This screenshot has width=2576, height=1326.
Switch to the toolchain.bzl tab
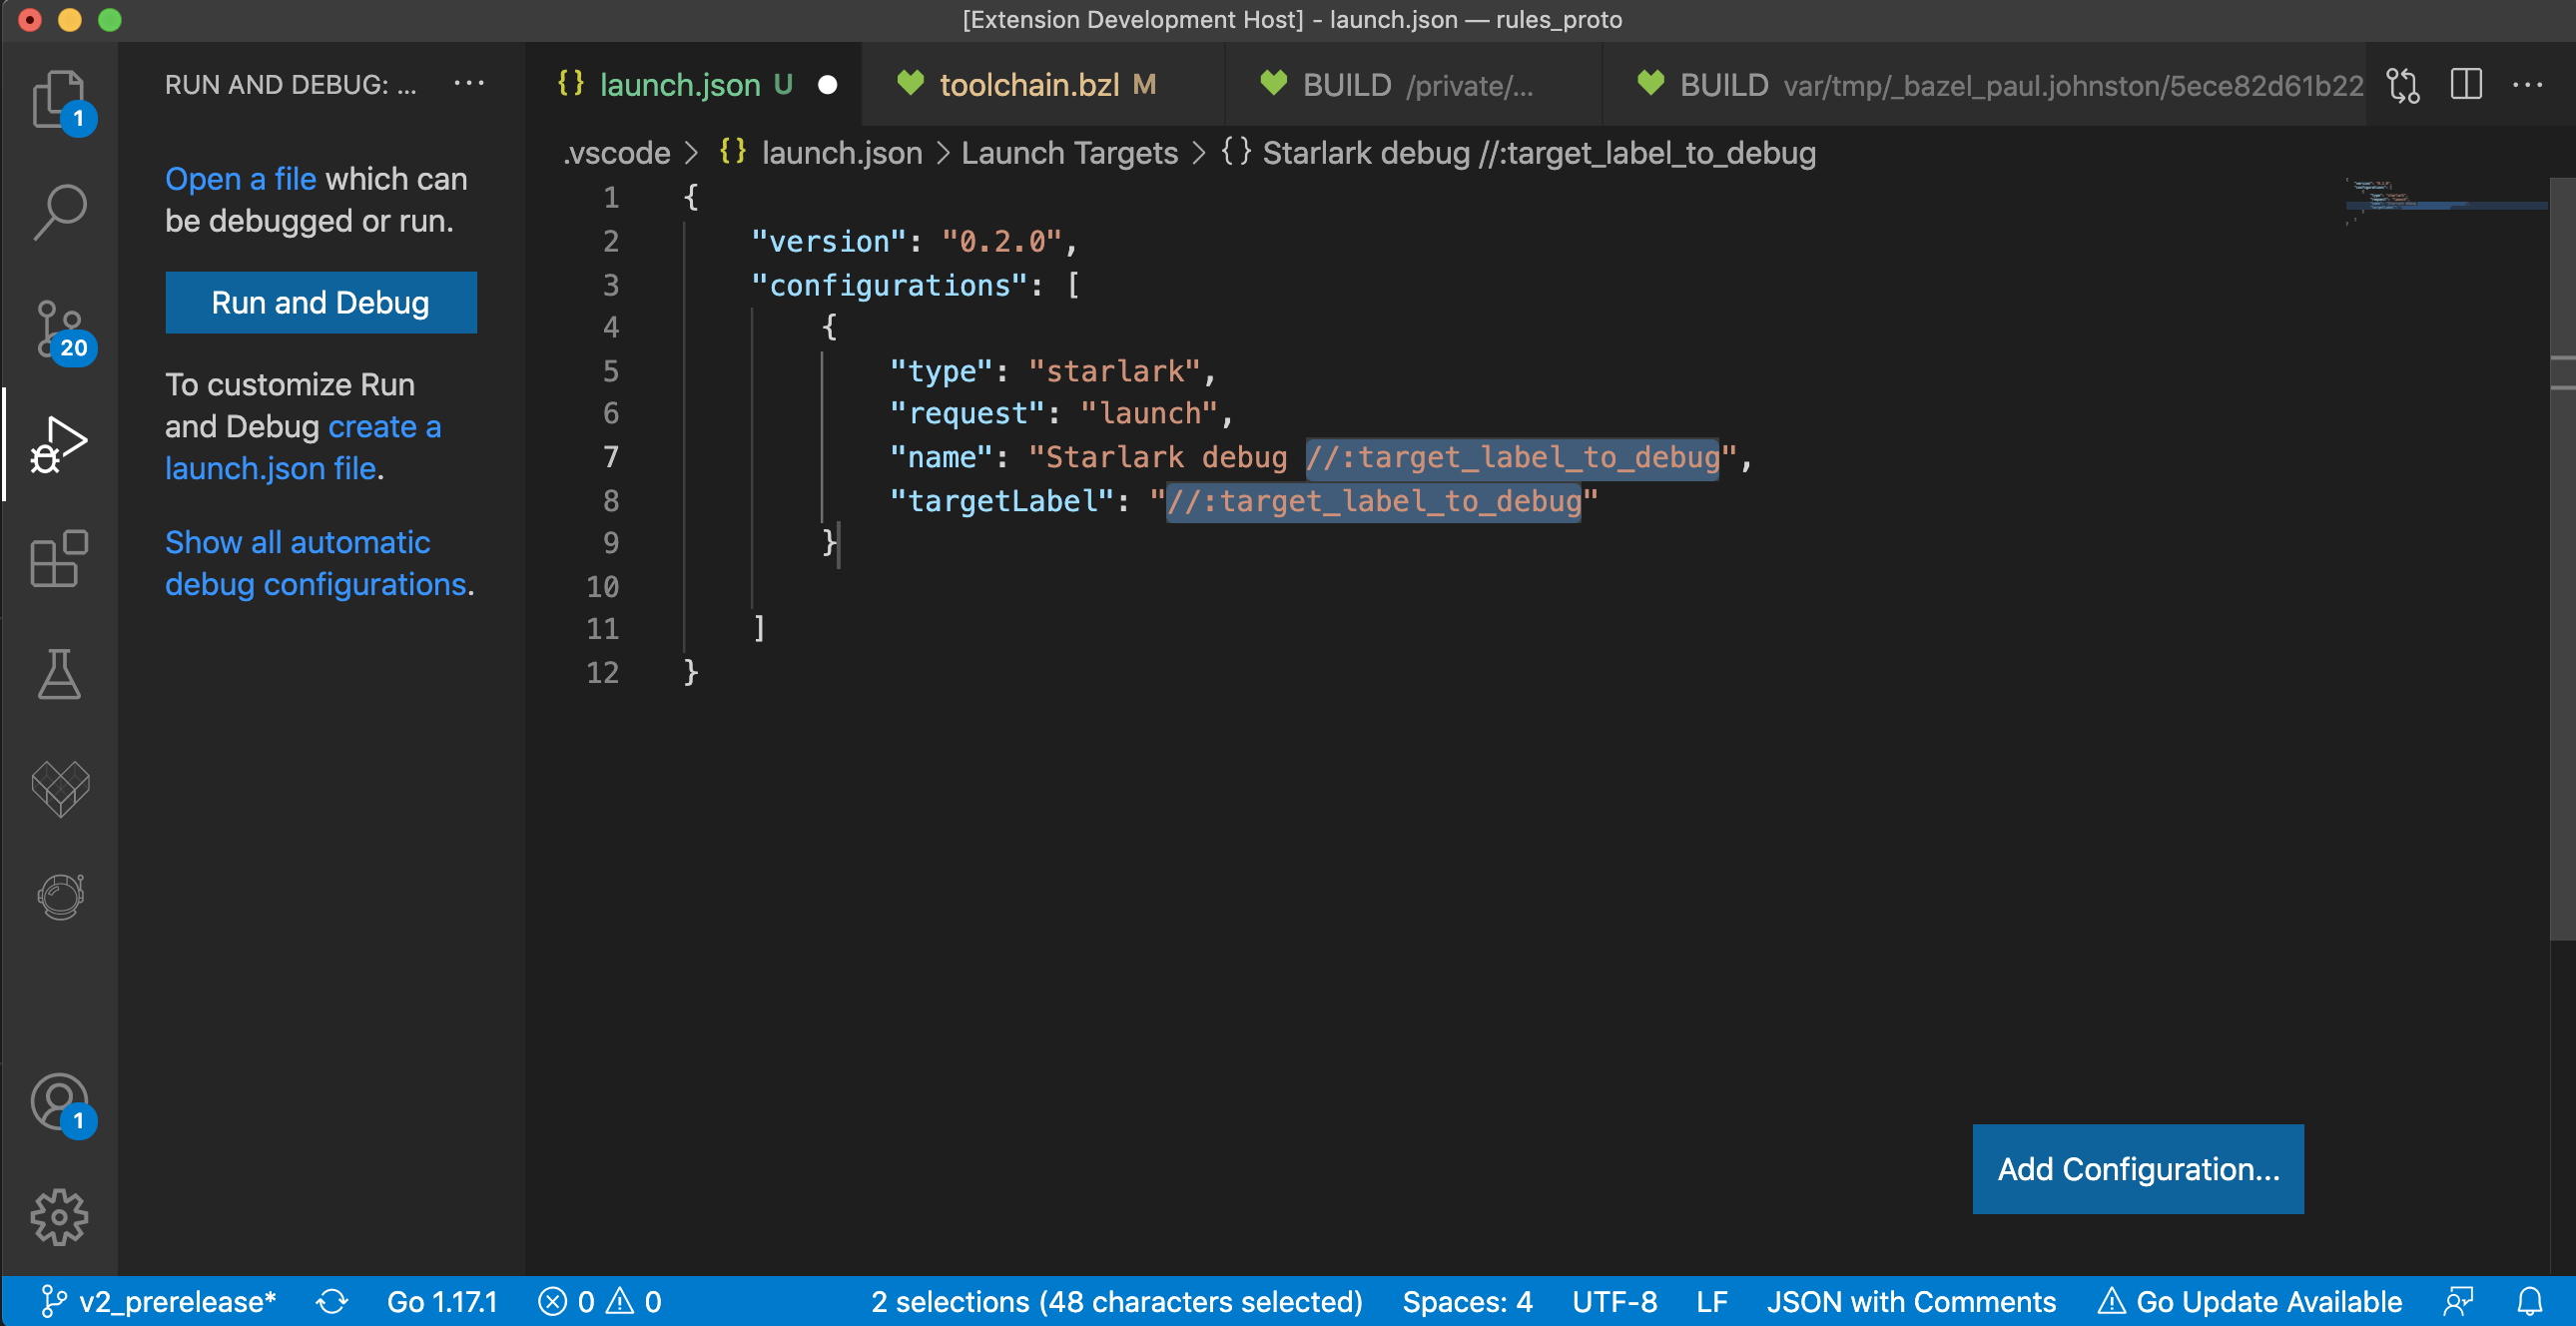click(x=1028, y=85)
